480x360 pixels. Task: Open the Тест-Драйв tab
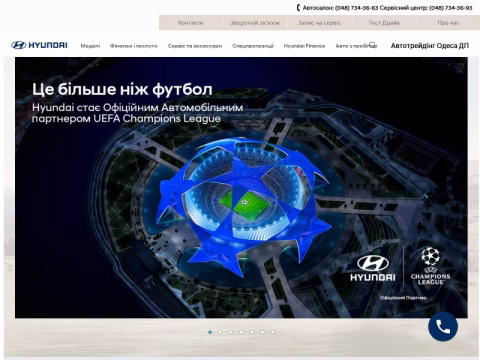point(384,23)
